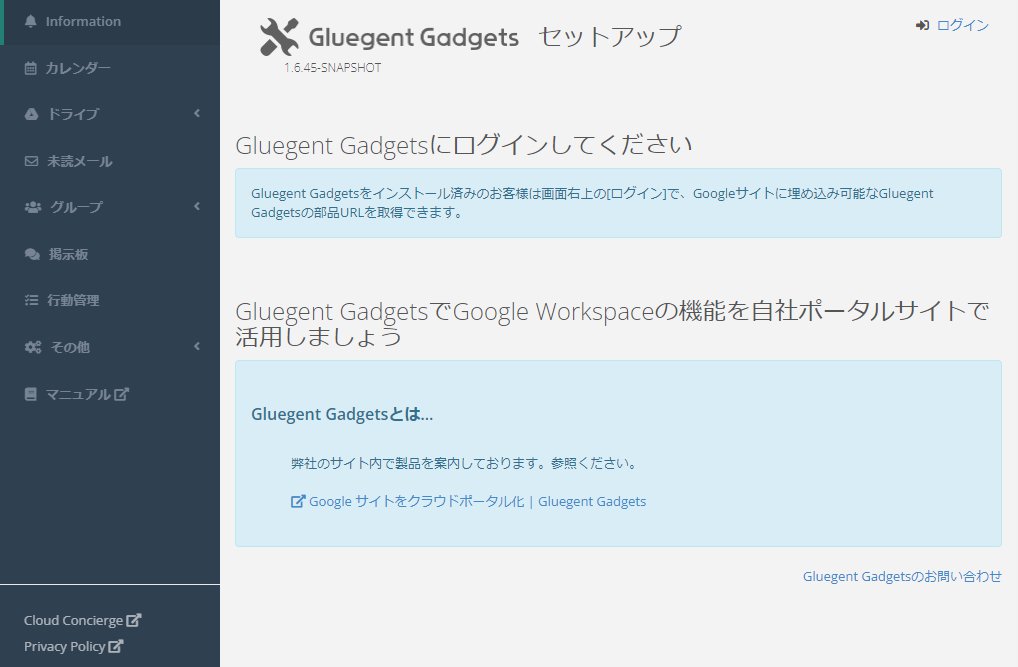
Task: Click the sign-in arrow icon beside ログイン
Action: 923,25
